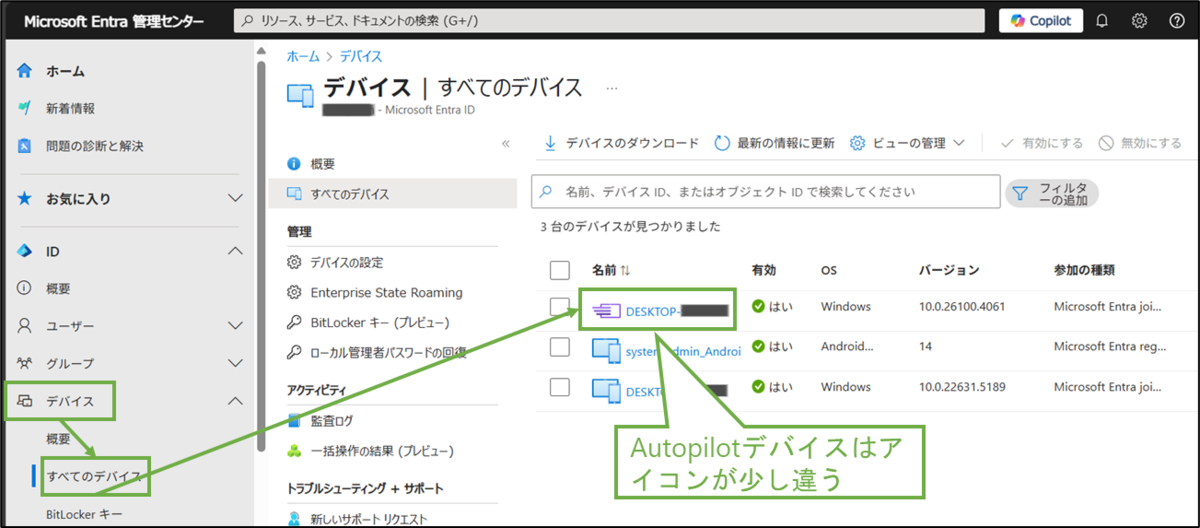This screenshot has height=528, width=1200.
Task: Go to ホーム in the left sidebar
Action: pos(65,71)
